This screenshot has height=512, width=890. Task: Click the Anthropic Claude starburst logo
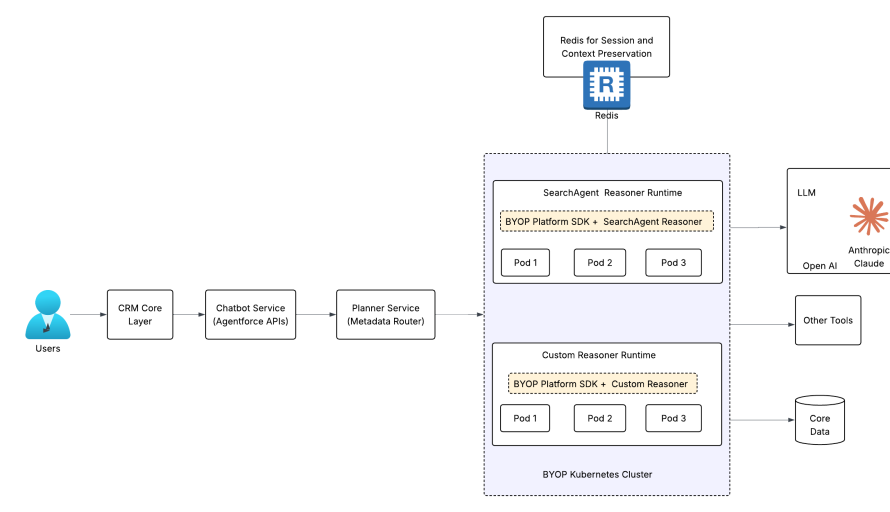pos(869,216)
